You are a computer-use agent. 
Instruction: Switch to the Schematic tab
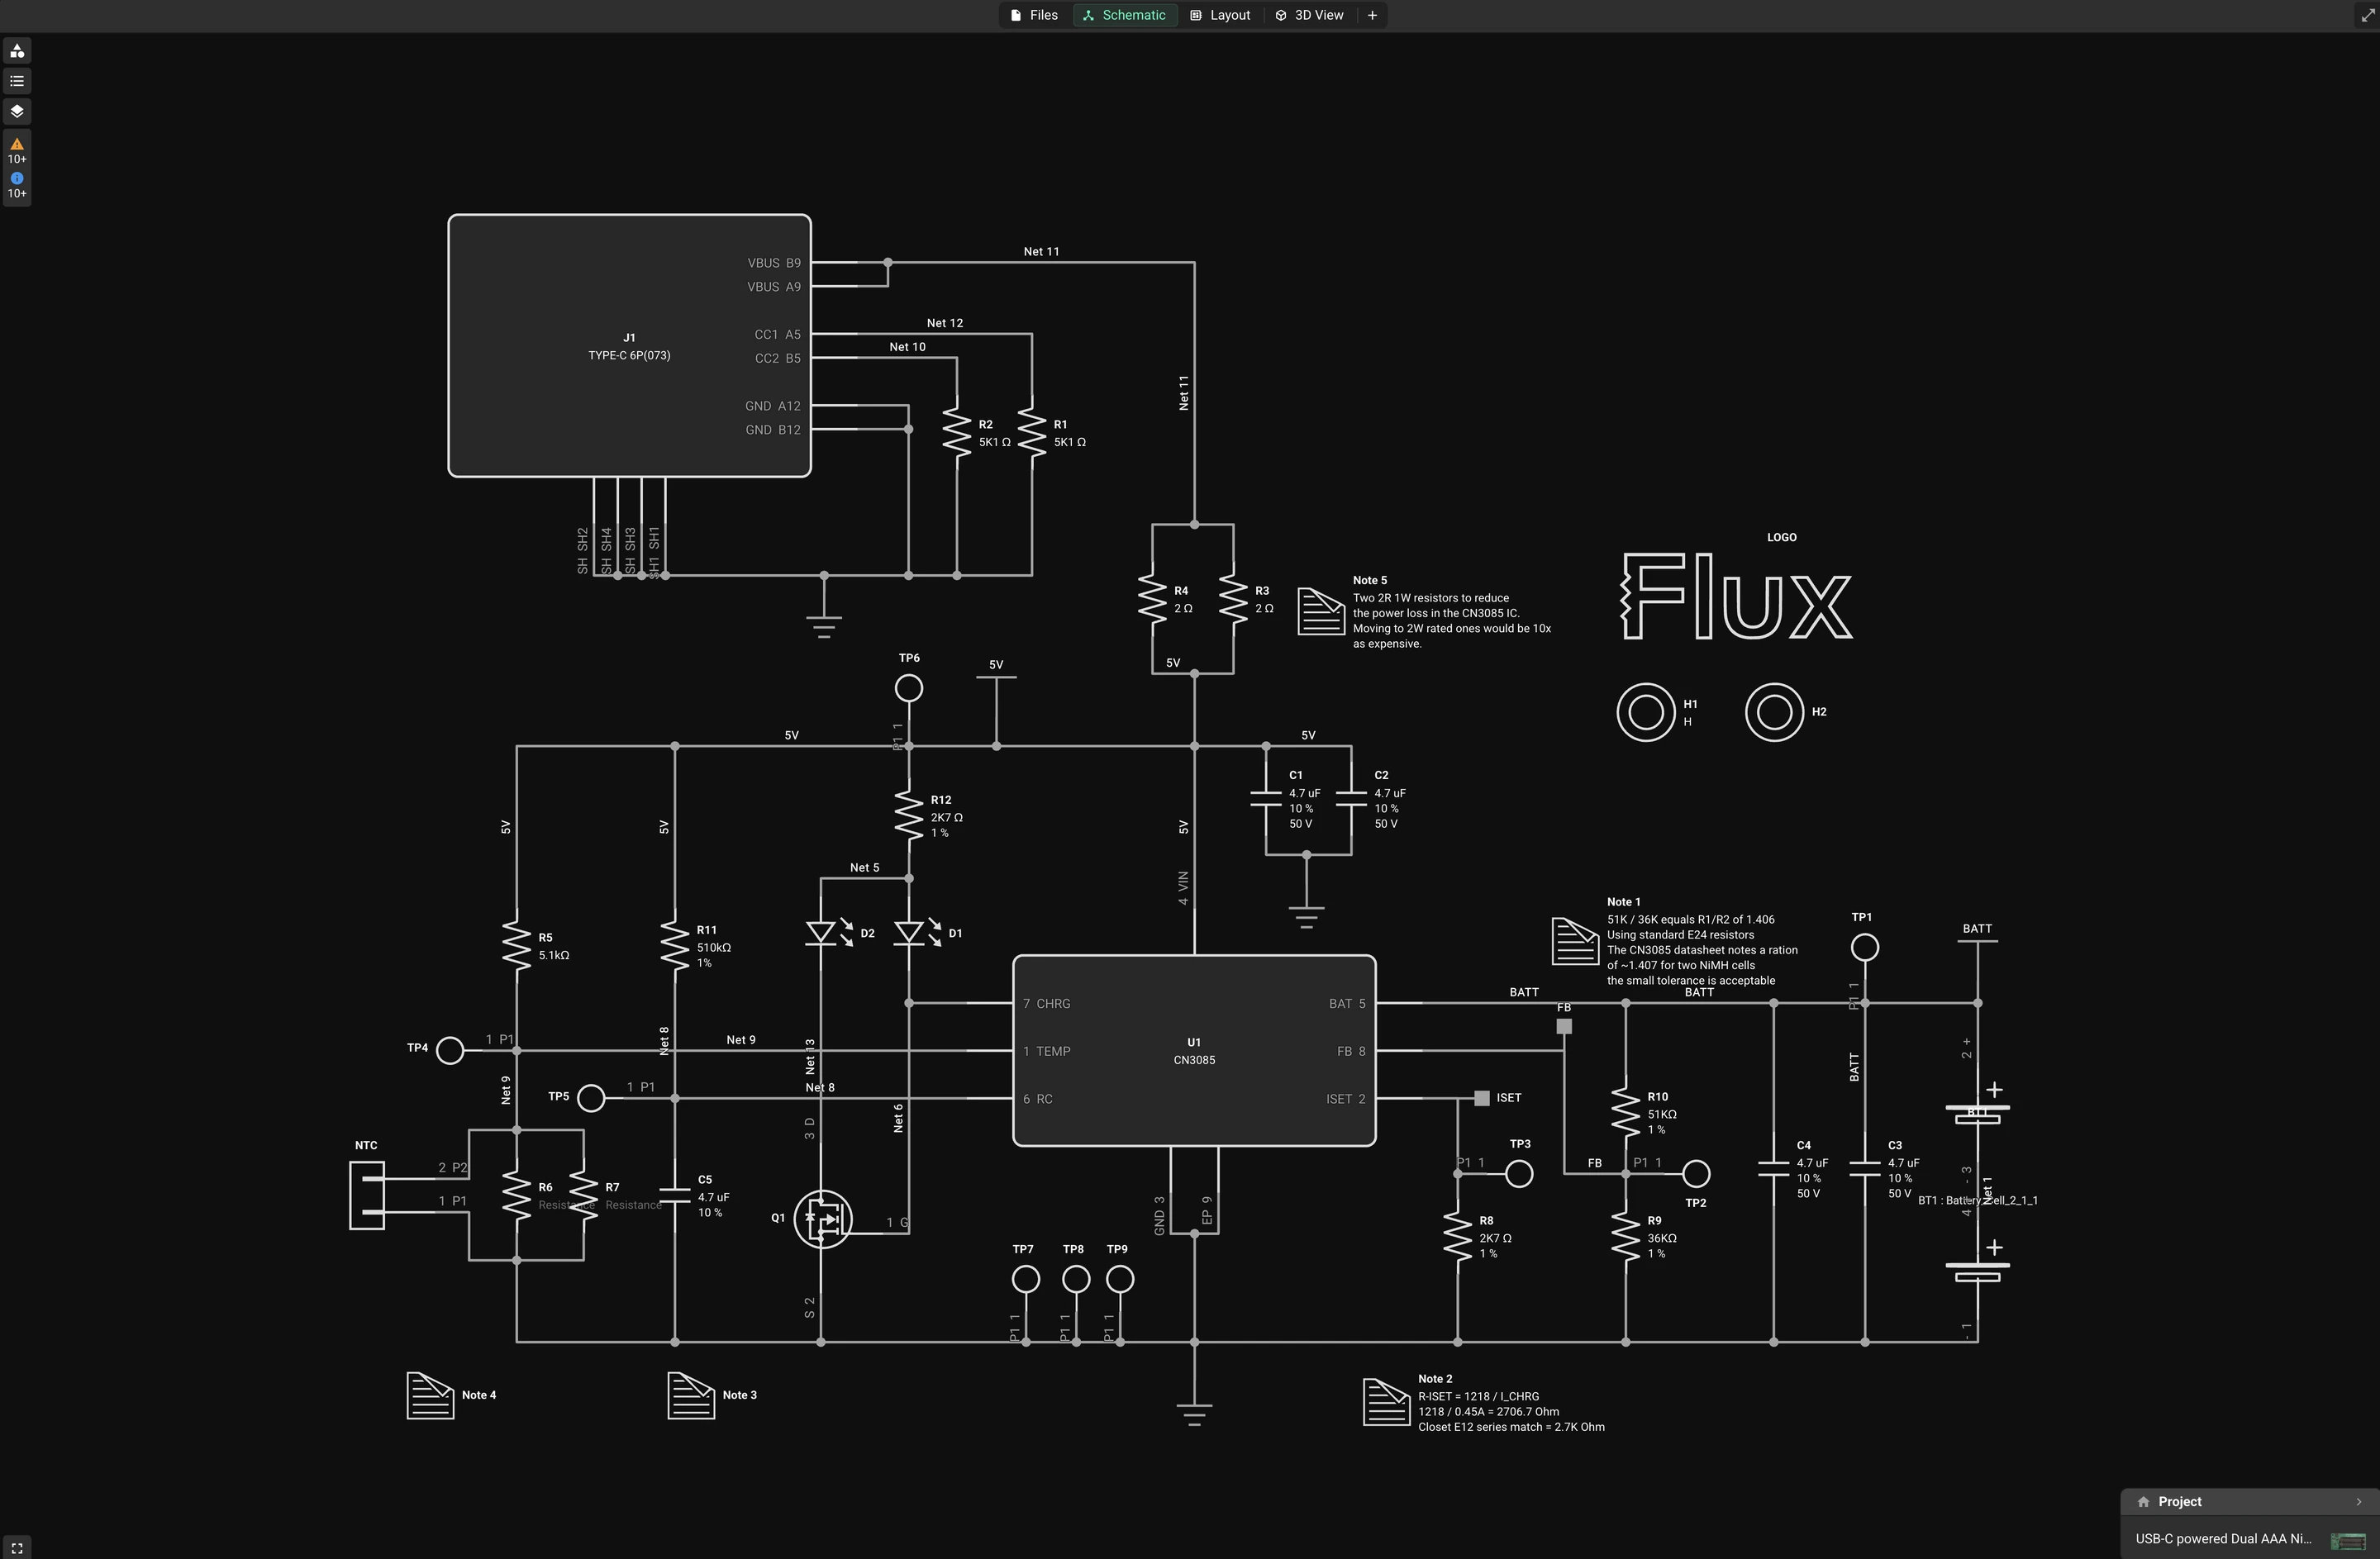pyautogui.click(x=1124, y=15)
